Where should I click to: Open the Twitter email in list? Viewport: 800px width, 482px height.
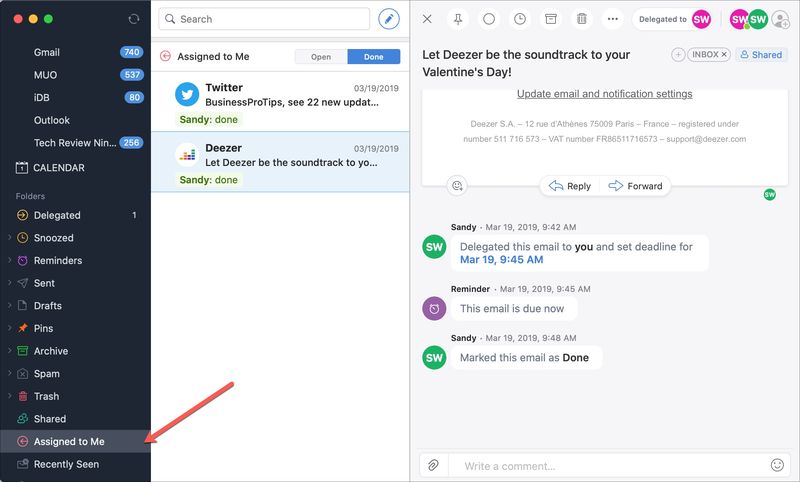[280, 102]
